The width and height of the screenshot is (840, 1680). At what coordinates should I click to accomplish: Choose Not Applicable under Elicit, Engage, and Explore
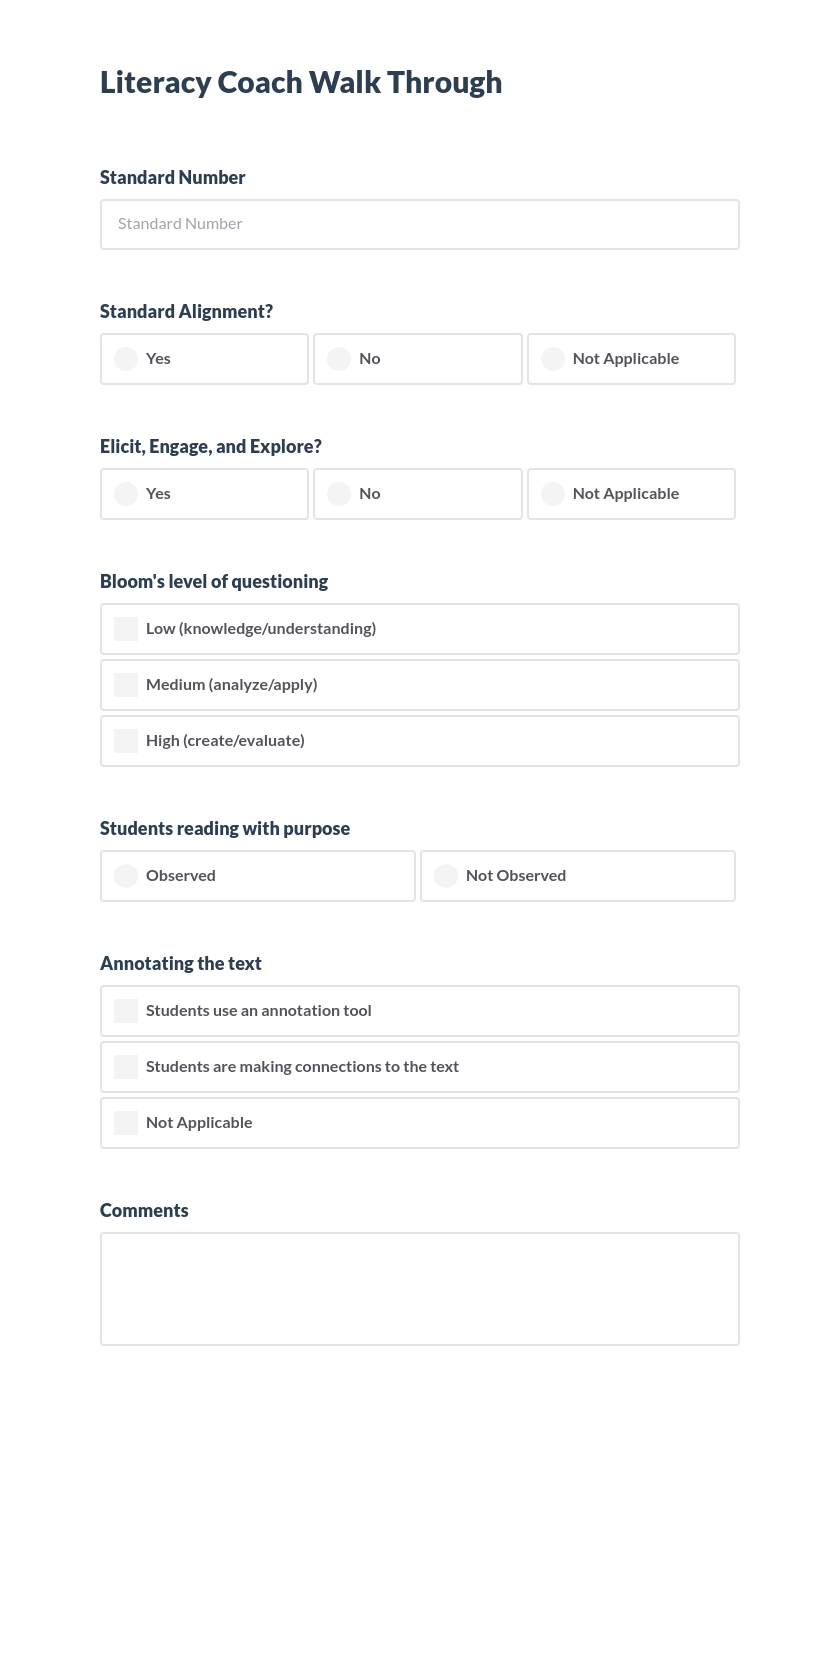pyautogui.click(x=553, y=494)
